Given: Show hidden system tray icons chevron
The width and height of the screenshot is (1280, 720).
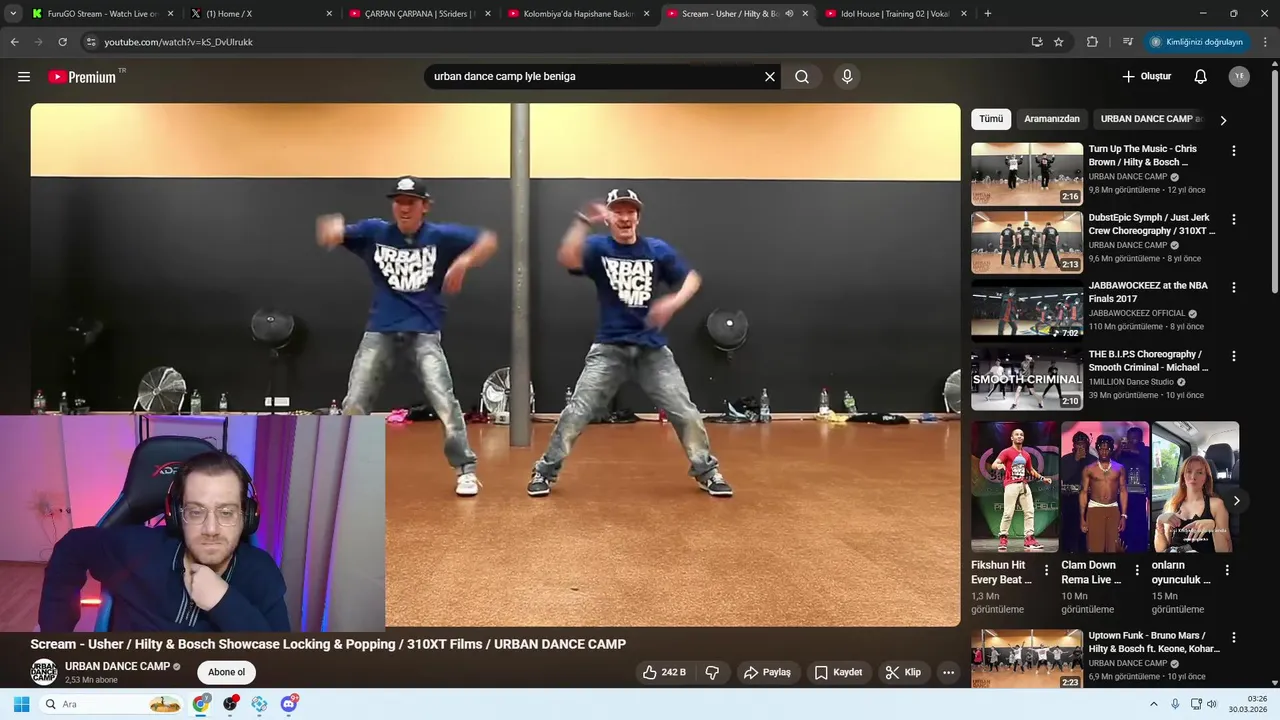Looking at the screenshot, I should [1153, 704].
